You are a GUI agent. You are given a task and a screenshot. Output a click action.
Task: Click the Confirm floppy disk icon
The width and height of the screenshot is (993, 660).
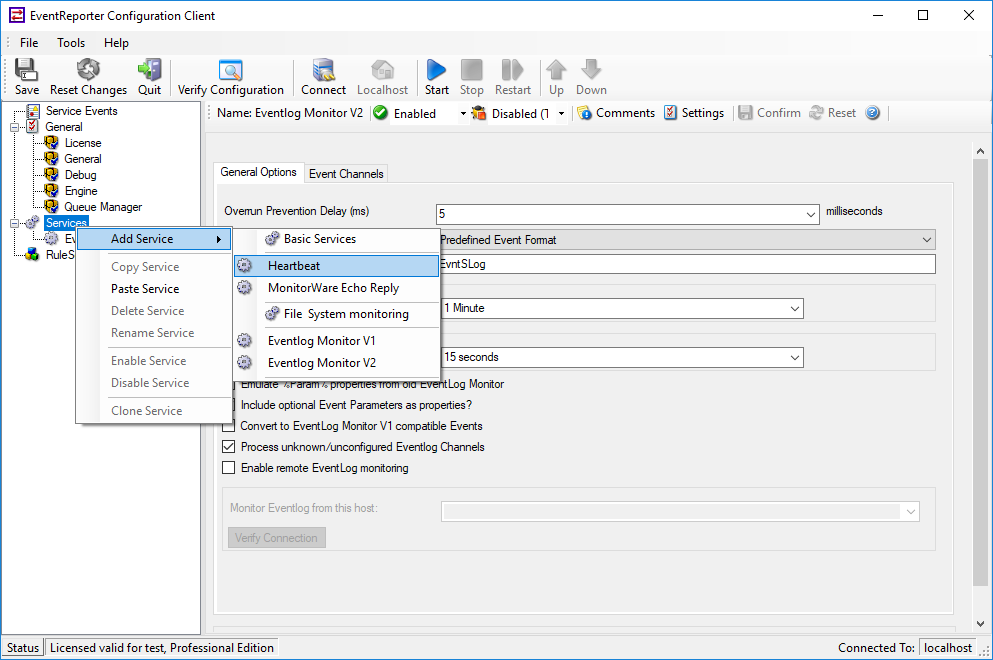745,113
